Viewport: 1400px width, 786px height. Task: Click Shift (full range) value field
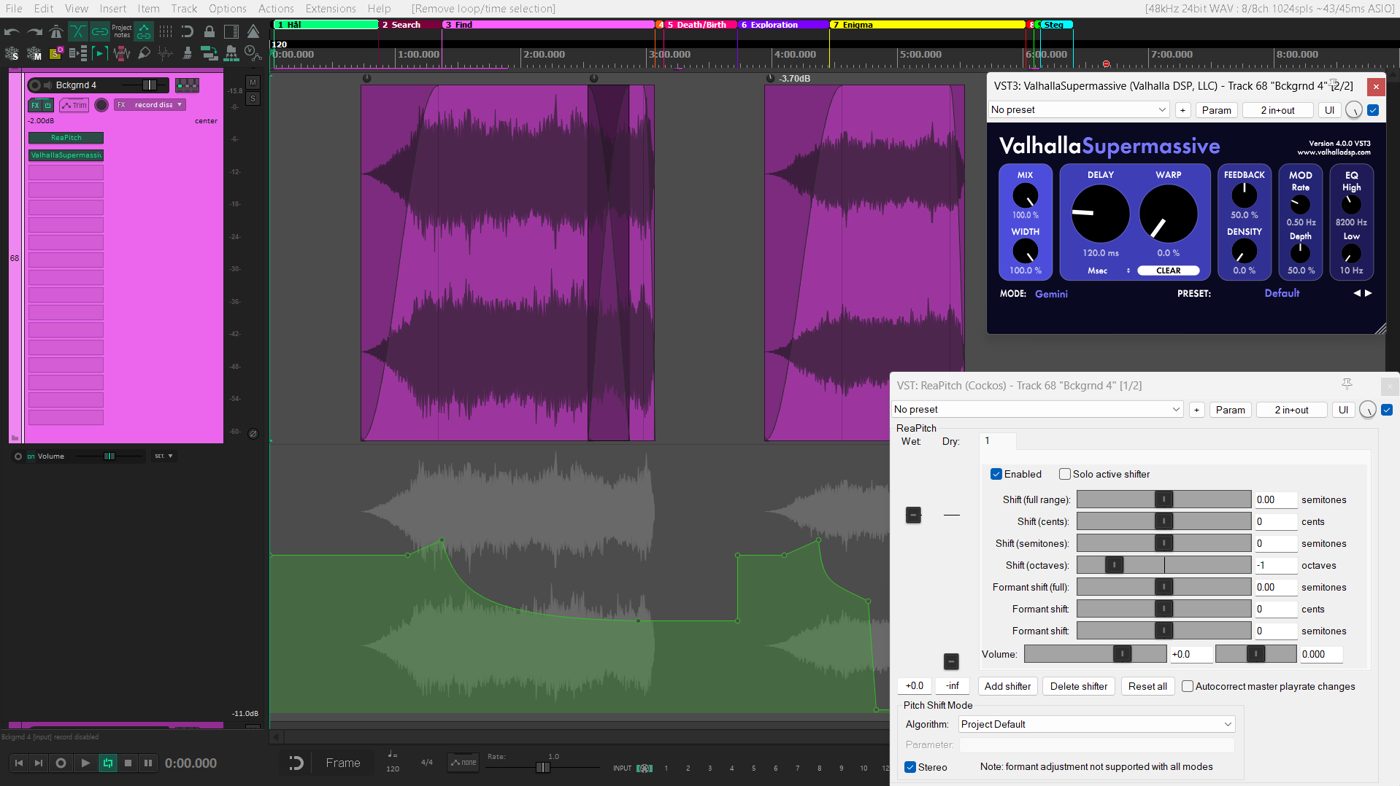[x=1275, y=500]
